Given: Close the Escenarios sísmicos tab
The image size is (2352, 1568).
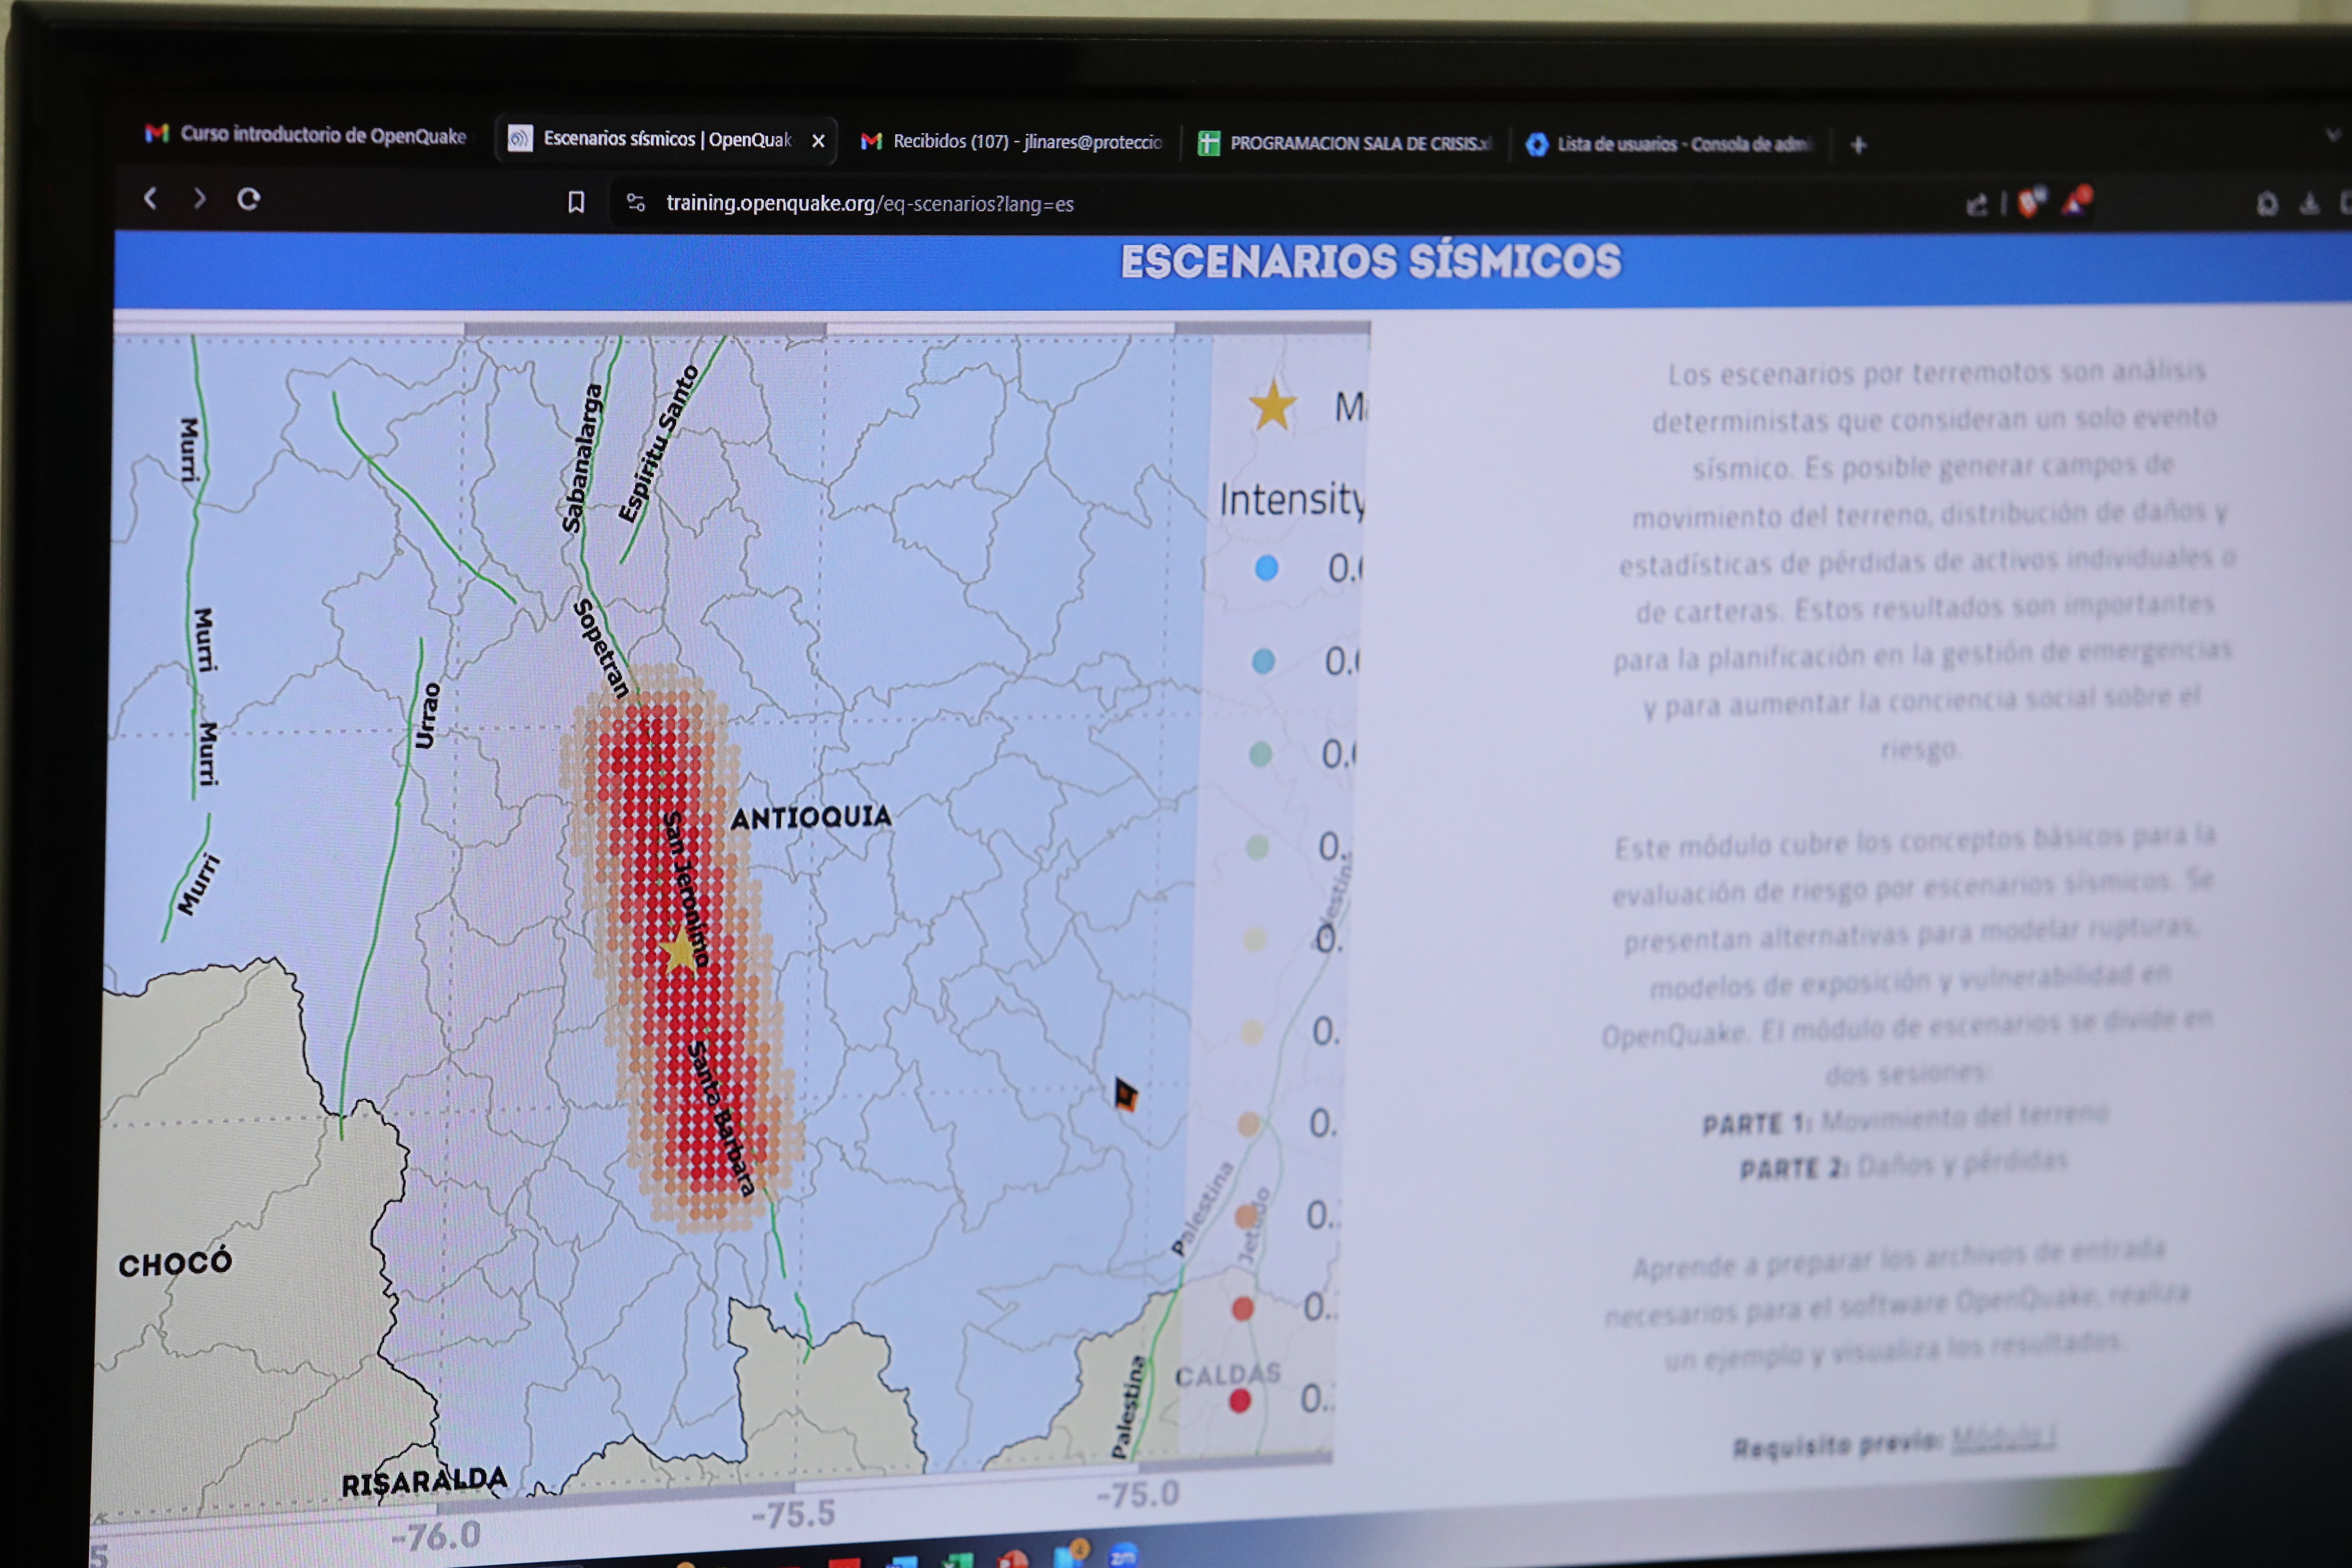Looking at the screenshot, I should pyautogui.click(x=818, y=141).
